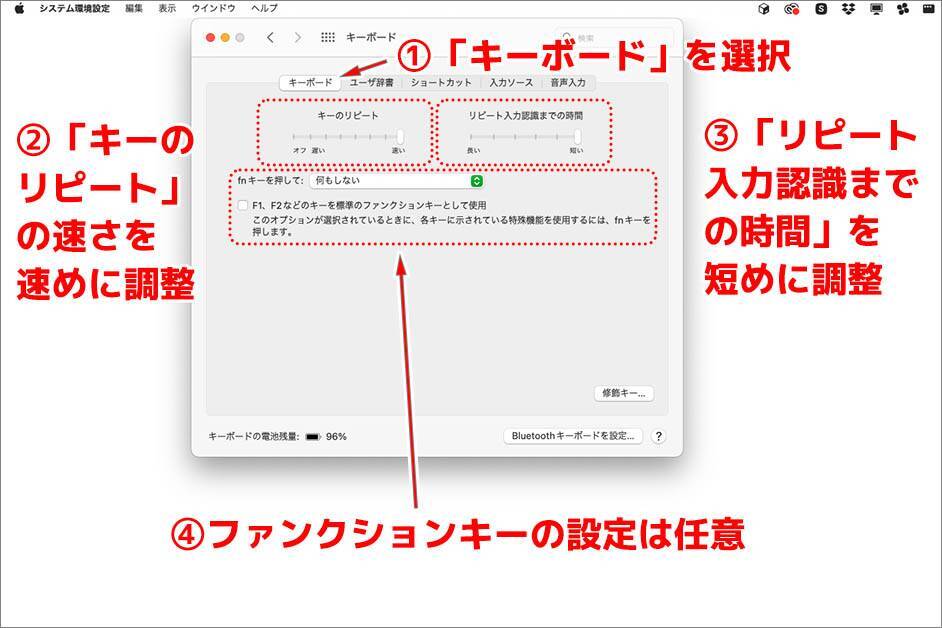Open the Apple menu
The height and width of the screenshot is (628, 942).
tap(19, 8)
